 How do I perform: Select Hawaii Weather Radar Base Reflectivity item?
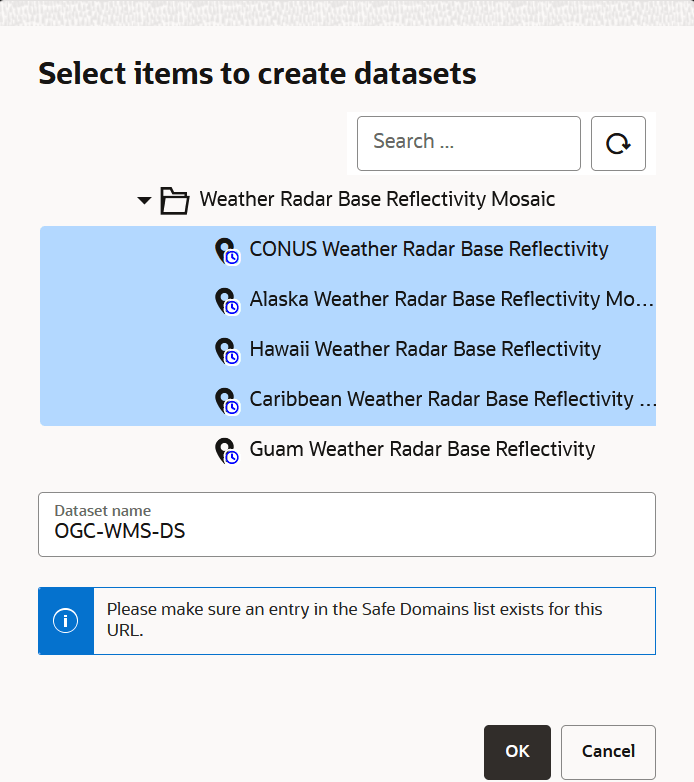point(425,349)
